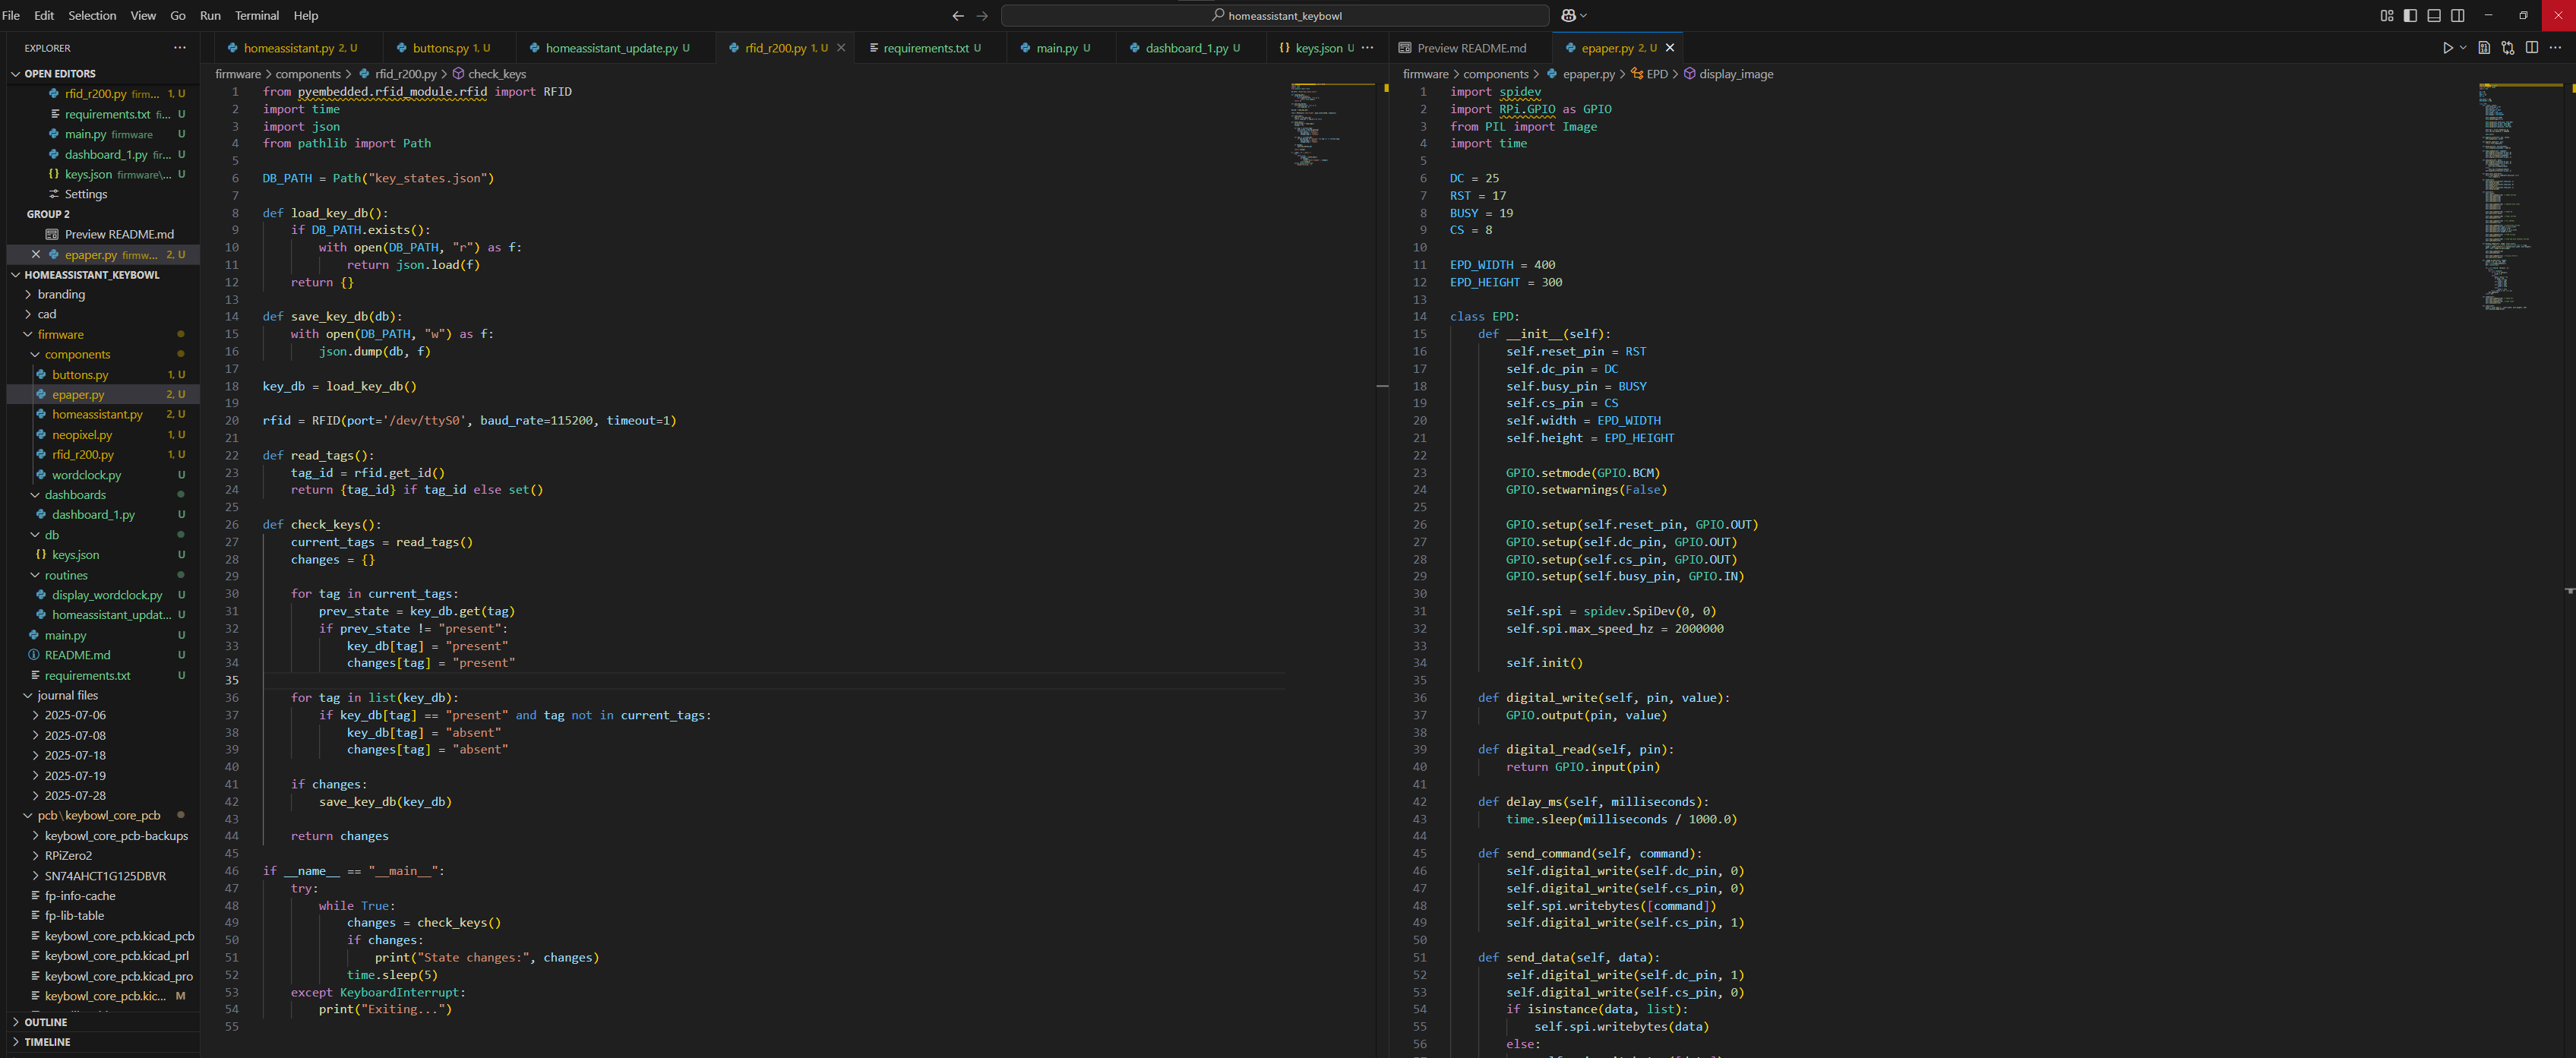Toggle secondary side bar visibility
The width and height of the screenshot is (2576, 1058).
2458,16
